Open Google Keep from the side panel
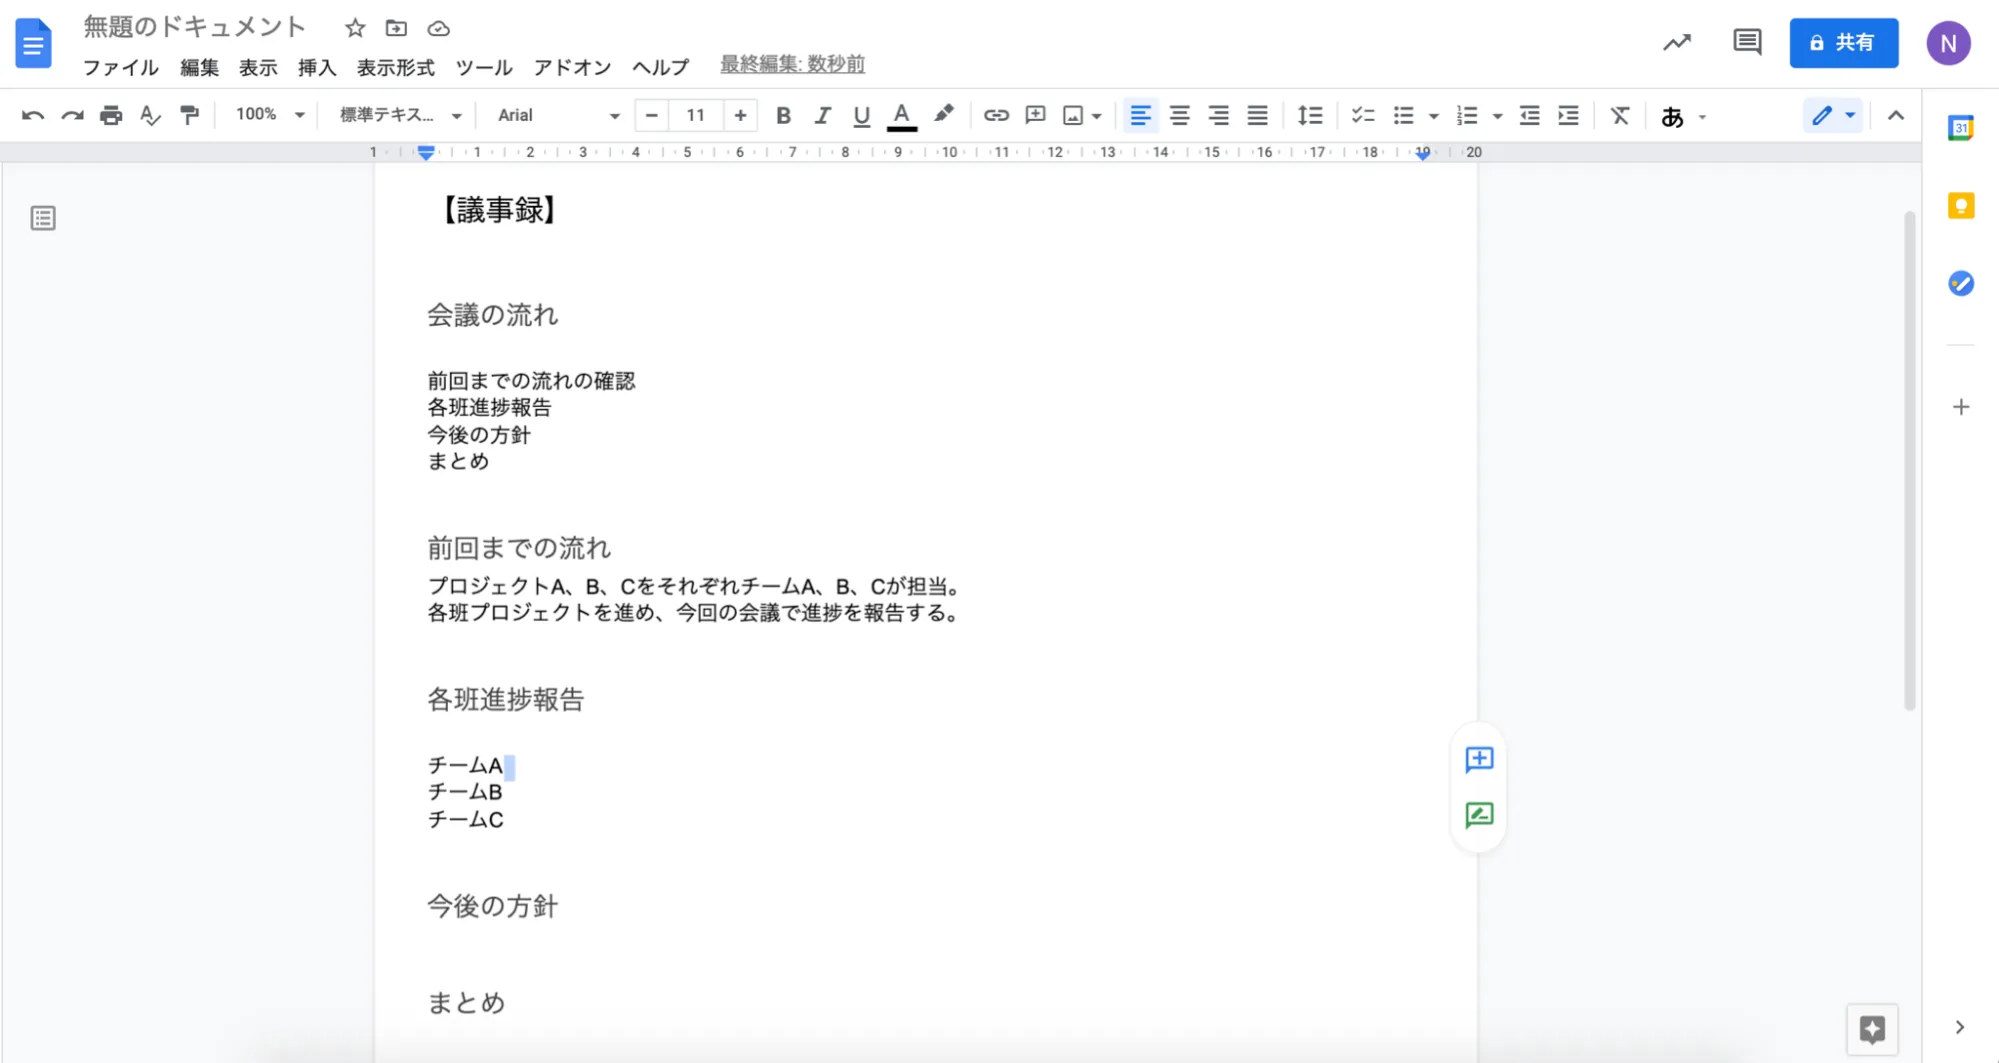Screen dimensions: 1999x1063 (1960, 206)
